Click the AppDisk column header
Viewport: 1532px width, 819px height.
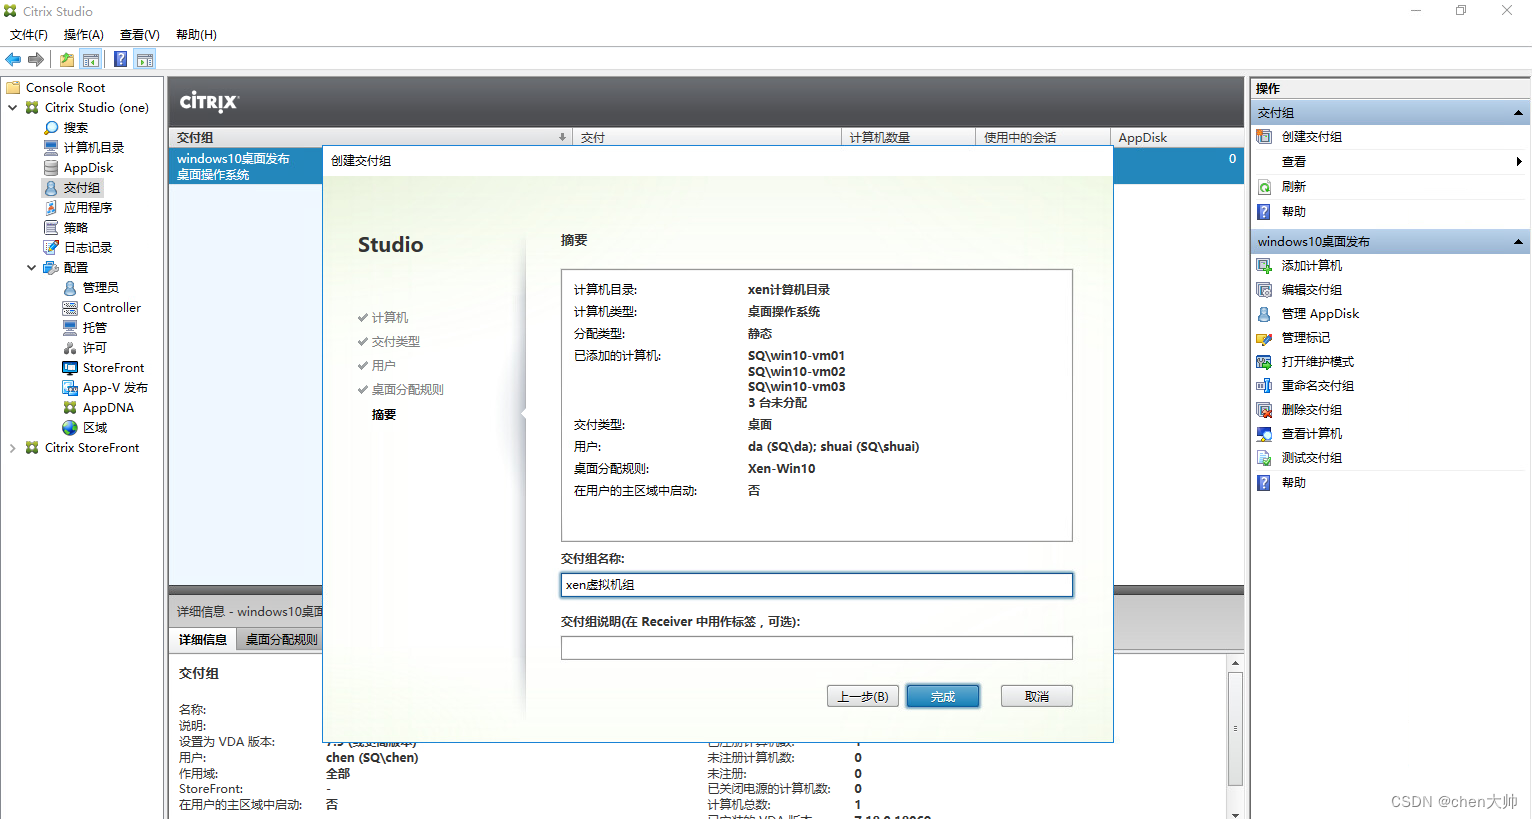coord(1177,138)
